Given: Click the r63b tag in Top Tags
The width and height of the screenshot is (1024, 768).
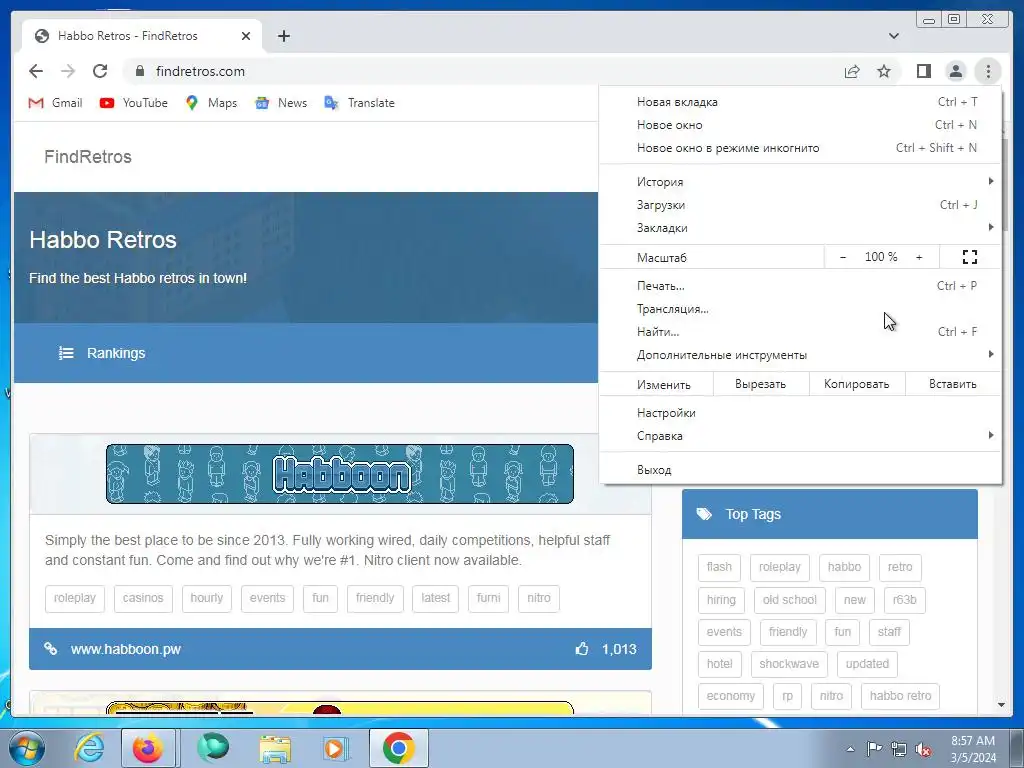Looking at the screenshot, I should [904, 600].
